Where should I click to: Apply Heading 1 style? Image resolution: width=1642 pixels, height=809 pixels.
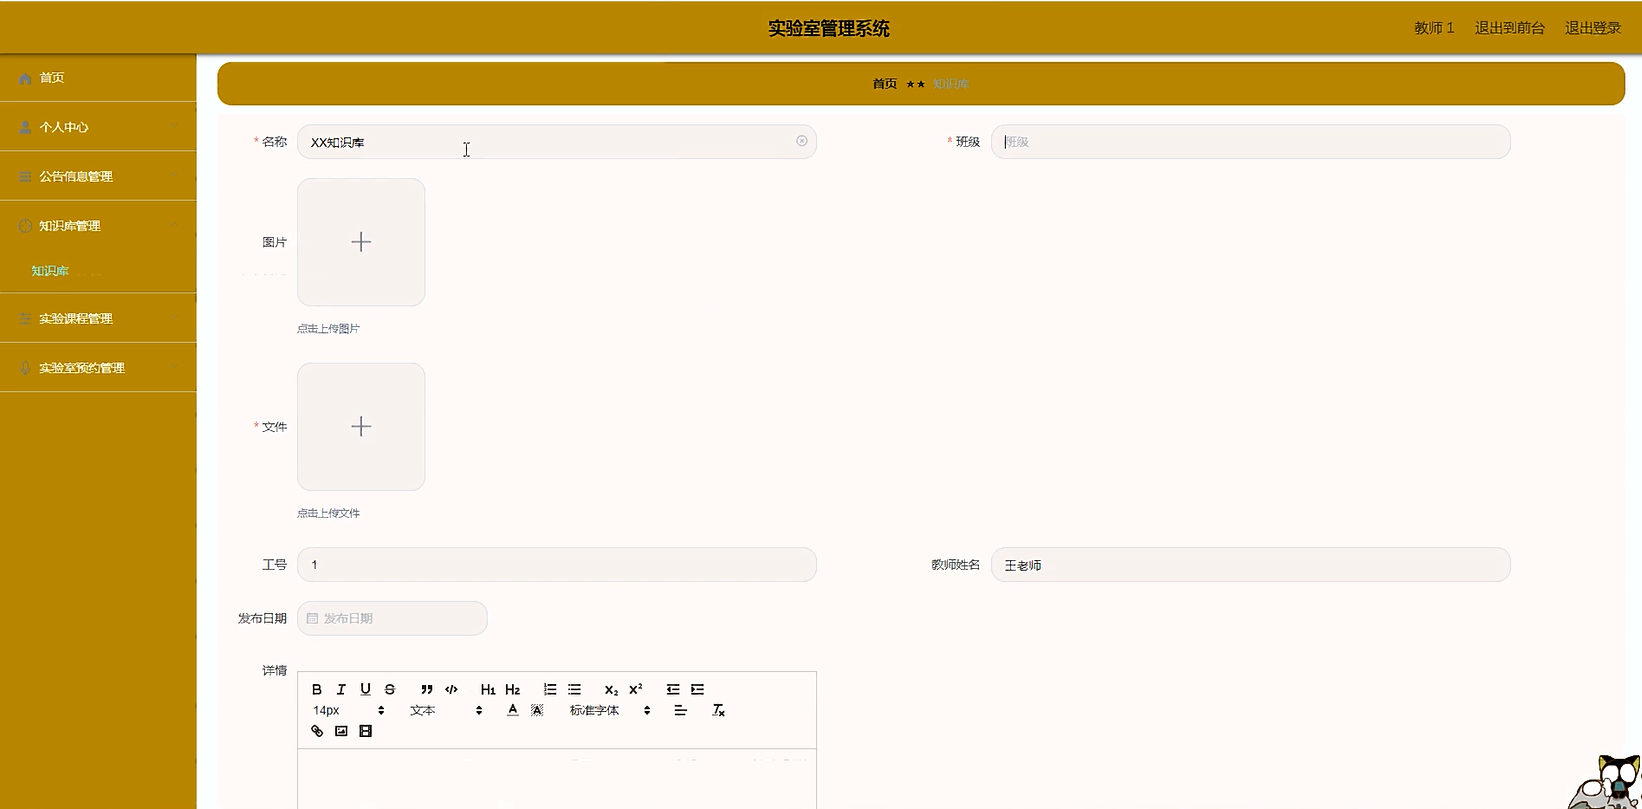488,689
